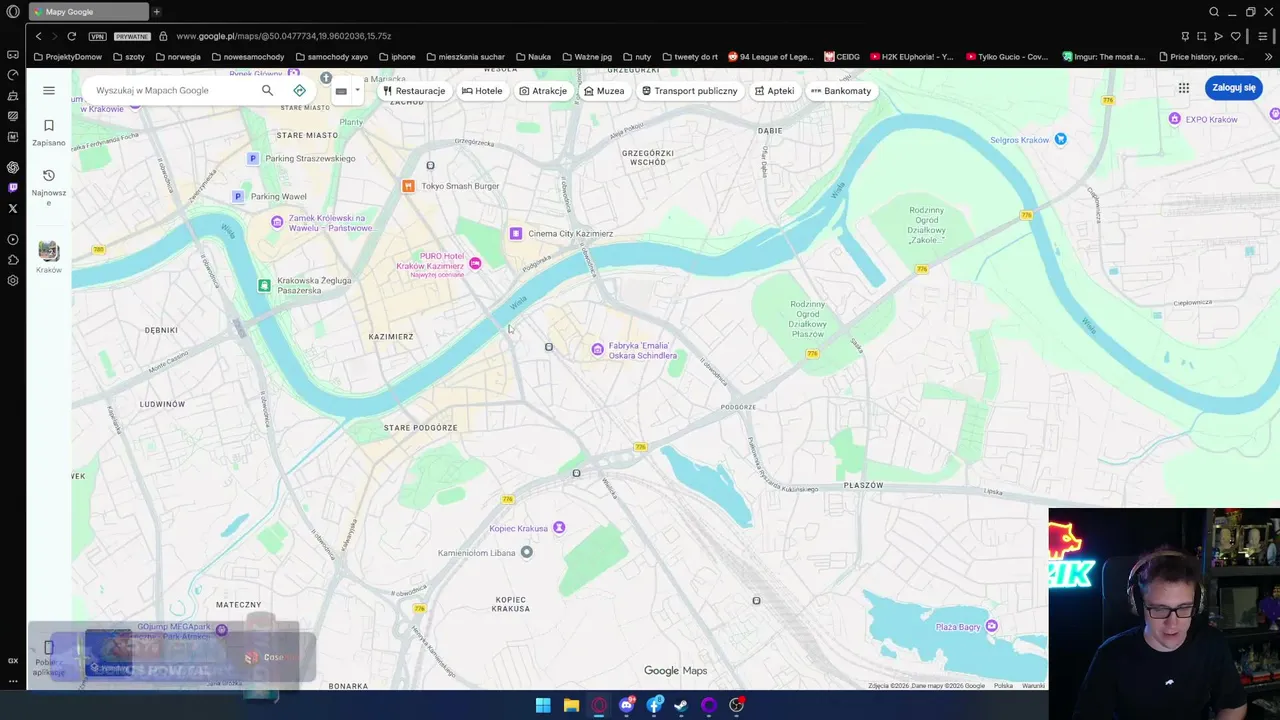The height and width of the screenshot is (720, 1280).
Task: Filter map by Bankomaty
Action: (x=841, y=91)
